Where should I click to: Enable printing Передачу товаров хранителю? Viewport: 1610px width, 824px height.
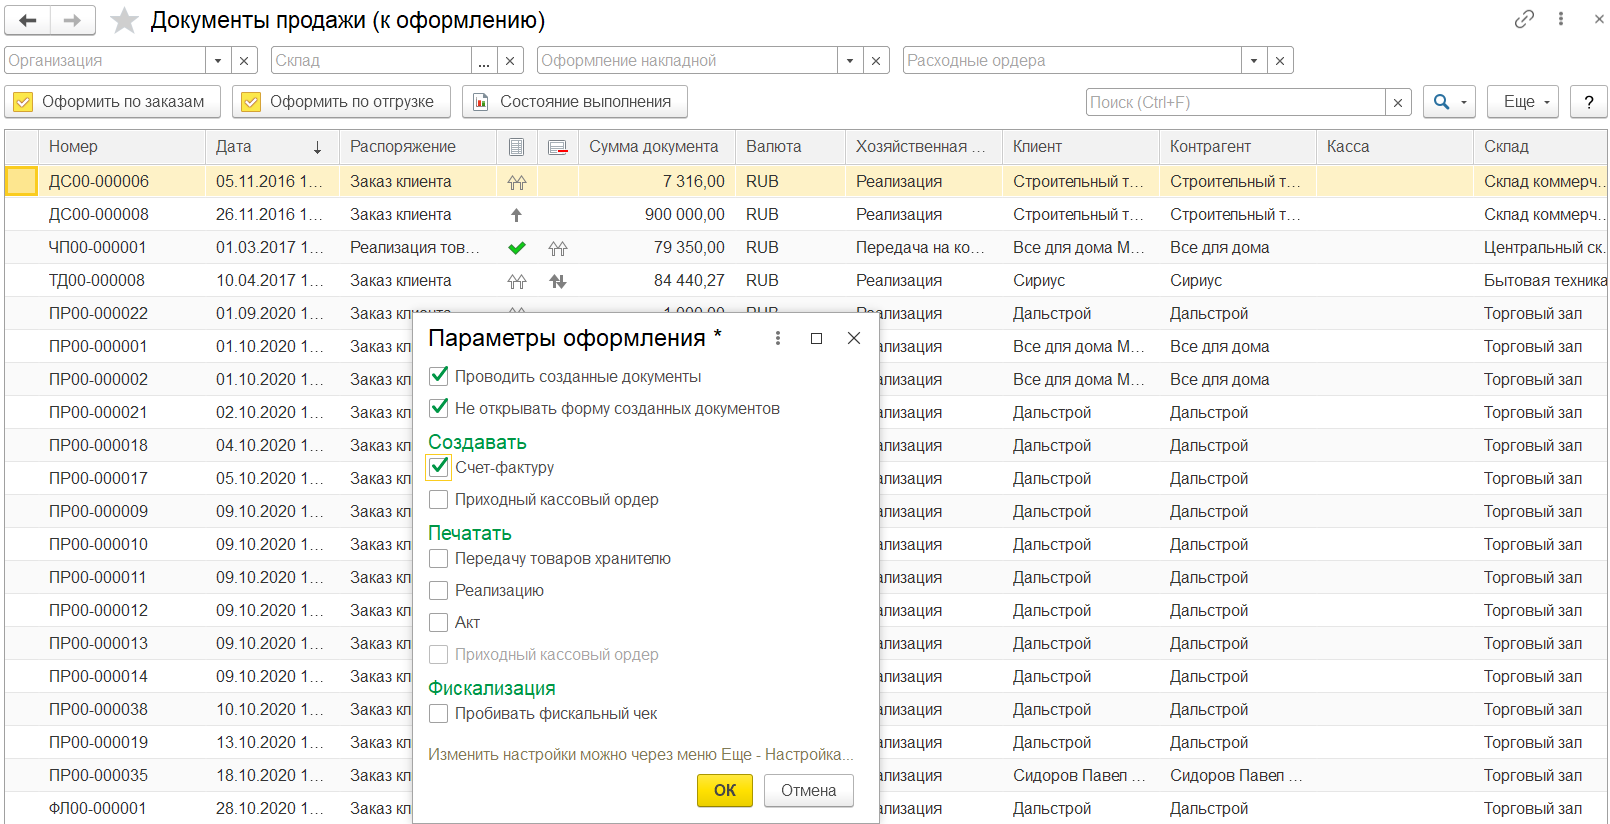click(x=438, y=558)
